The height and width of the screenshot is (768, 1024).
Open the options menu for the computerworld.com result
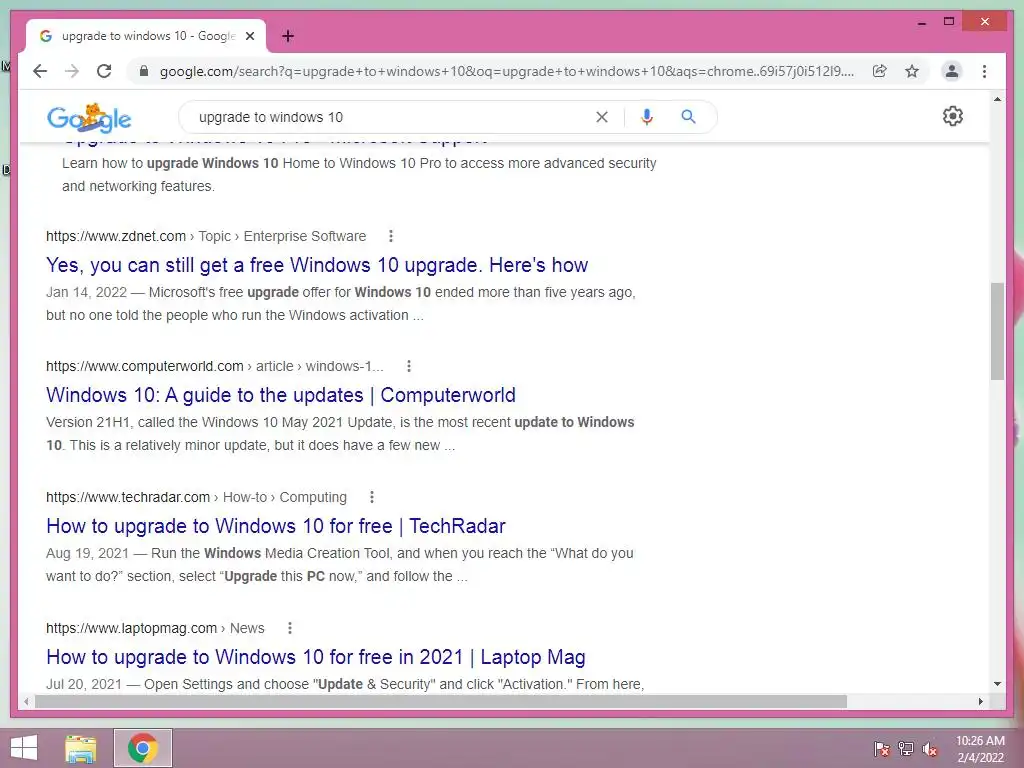pyautogui.click(x=409, y=366)
